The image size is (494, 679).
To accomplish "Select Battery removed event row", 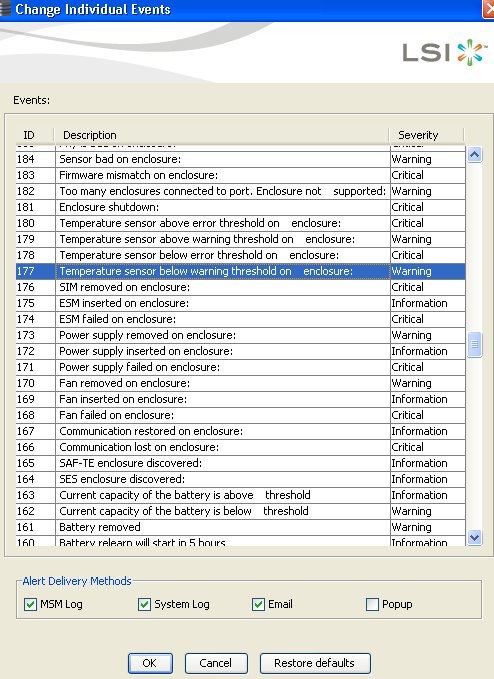I will (241, 527).
